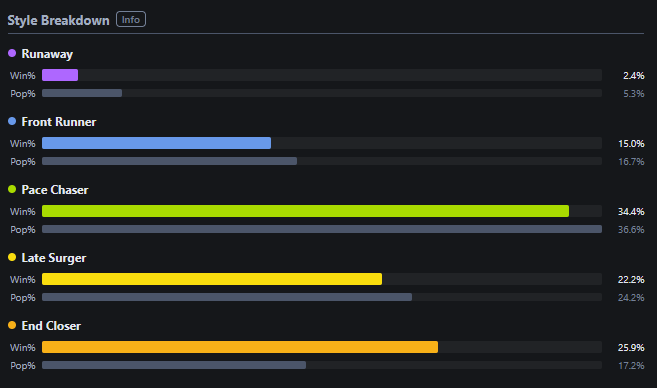The image size is (657, 388).
Task: Select the Late Surger Win% yellow bar
Action: 212,279
